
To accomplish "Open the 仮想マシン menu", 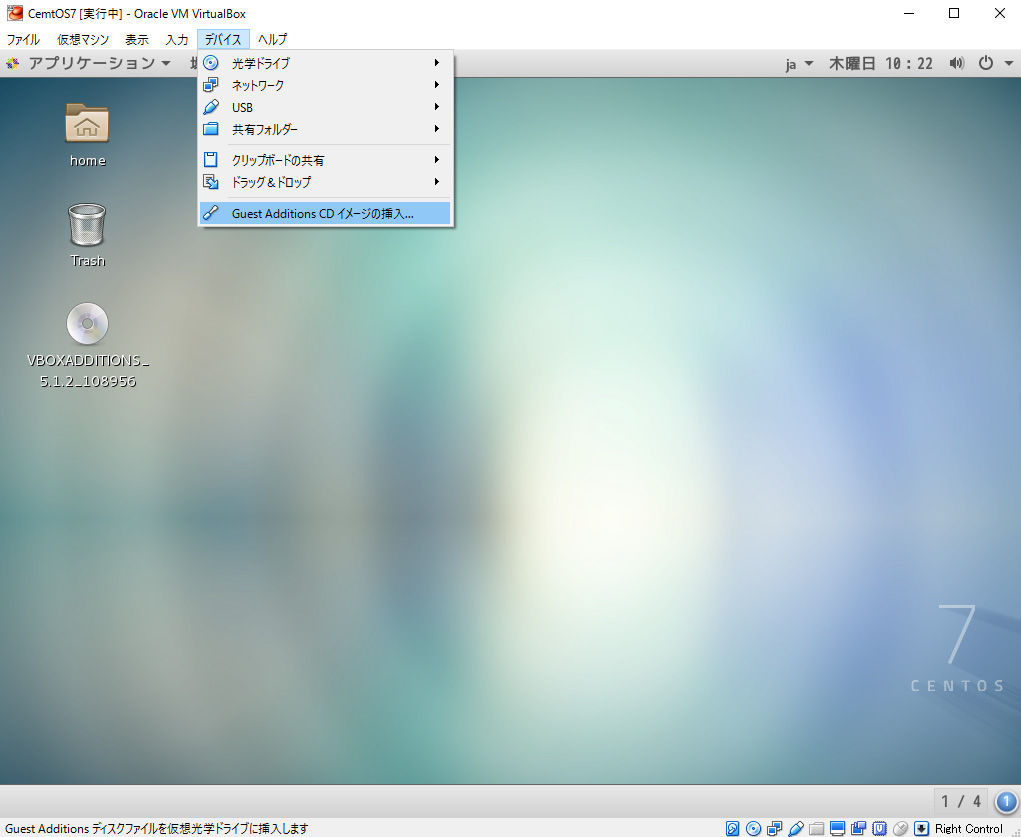I will click(83, 40).
